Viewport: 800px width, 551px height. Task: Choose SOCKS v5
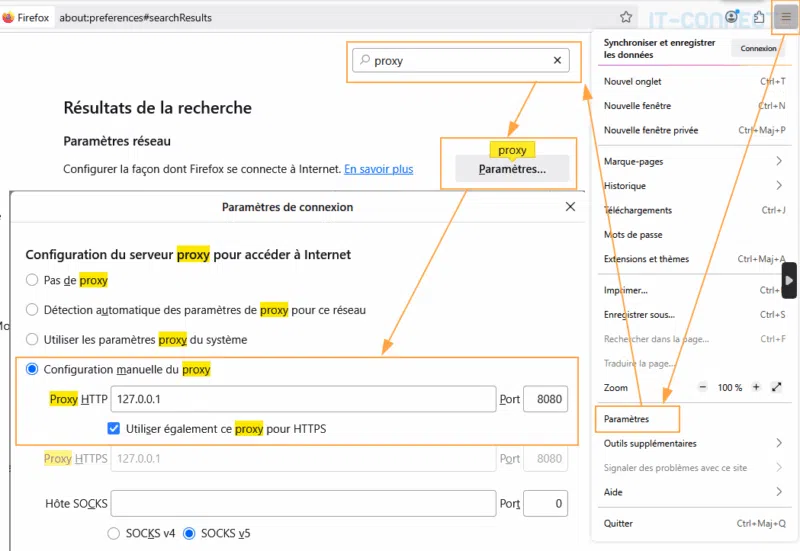(x=189, y=533)
